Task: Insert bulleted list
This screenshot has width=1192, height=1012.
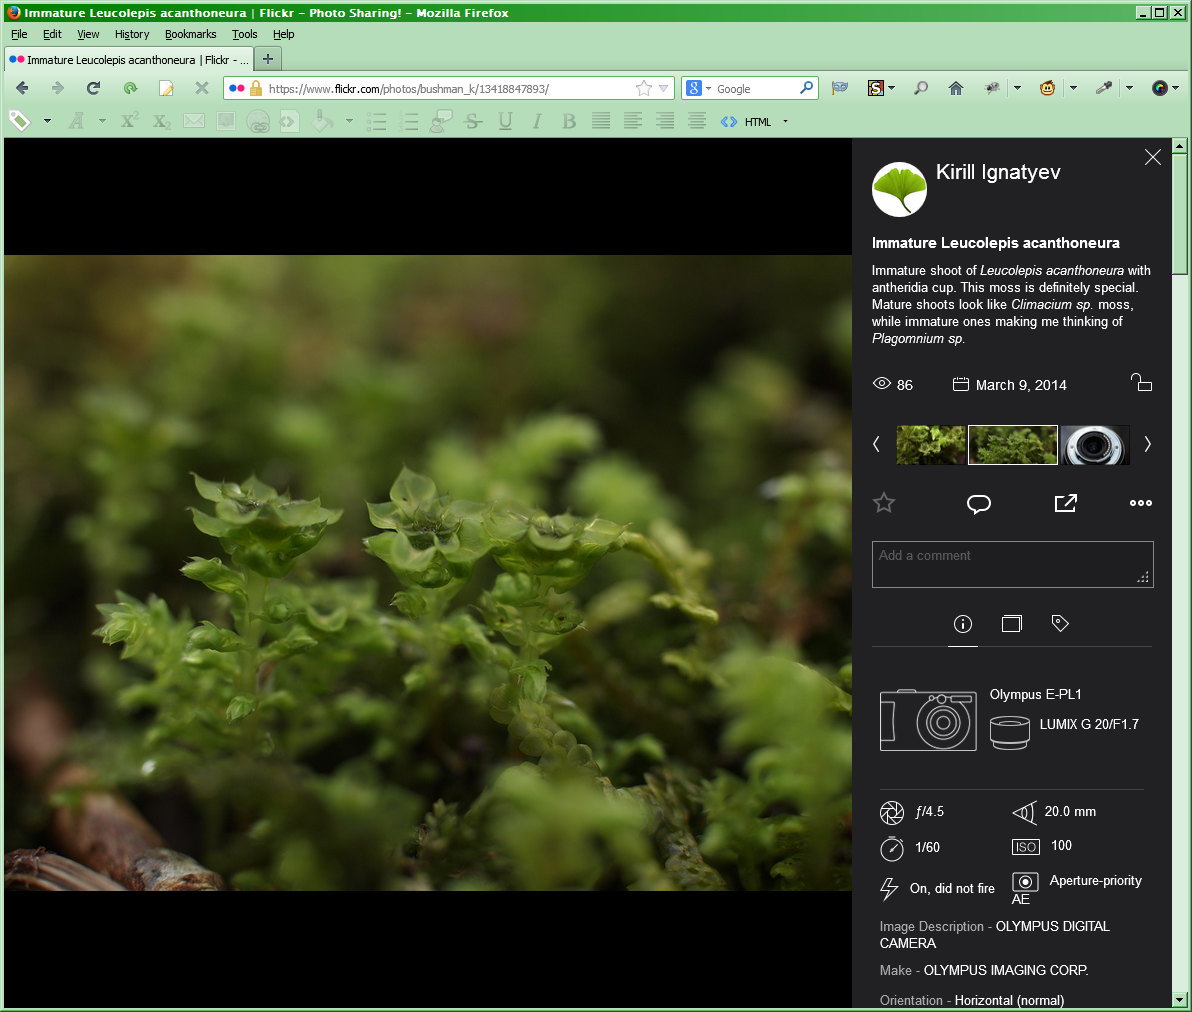Action: [x=377, y=121]
